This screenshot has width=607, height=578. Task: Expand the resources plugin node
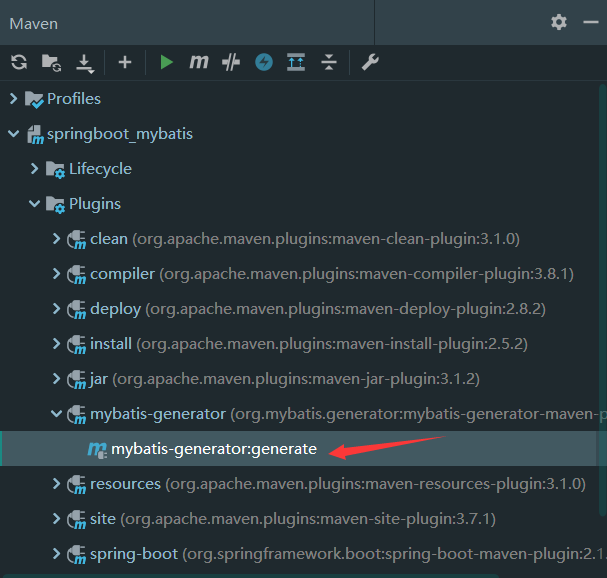point(57,484)
